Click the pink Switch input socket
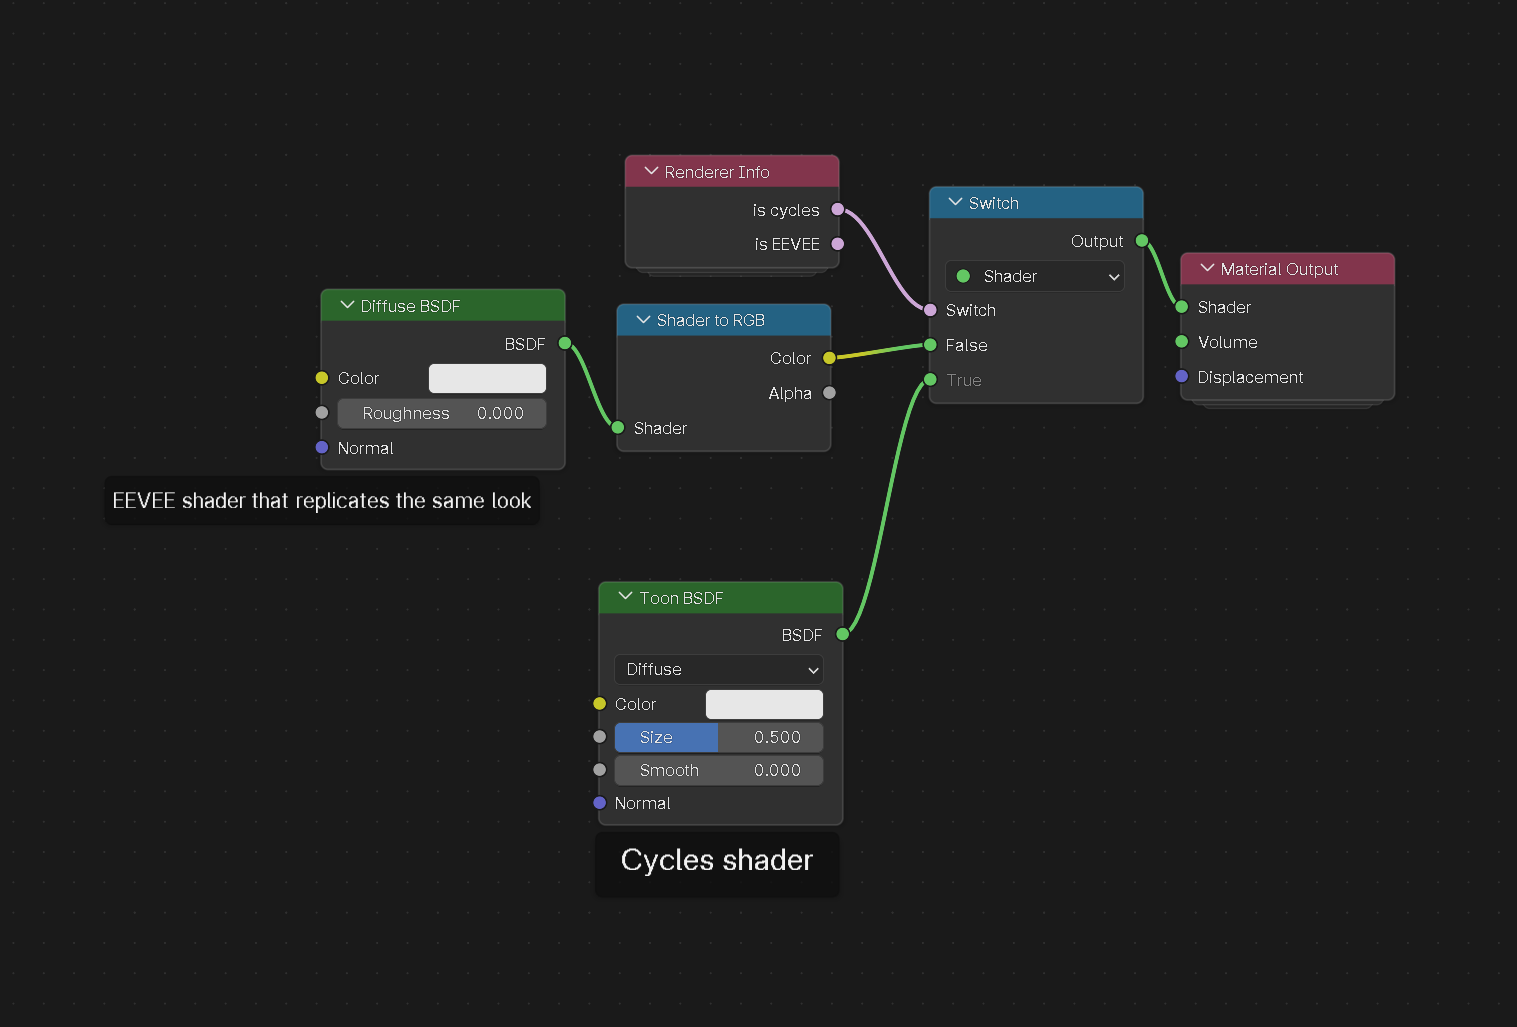Viewport: 1517px width, 1027px height. [x=930, y=310]
